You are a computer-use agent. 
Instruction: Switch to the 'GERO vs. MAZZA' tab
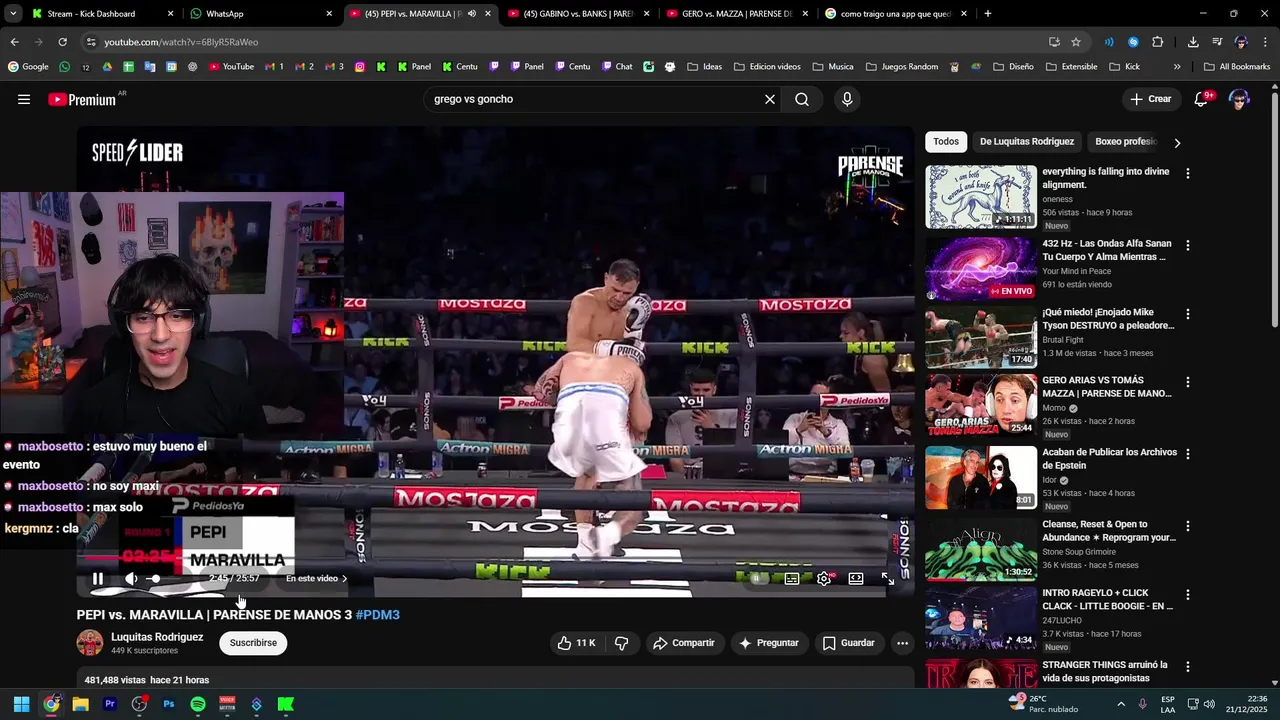(x=737, y=14)
